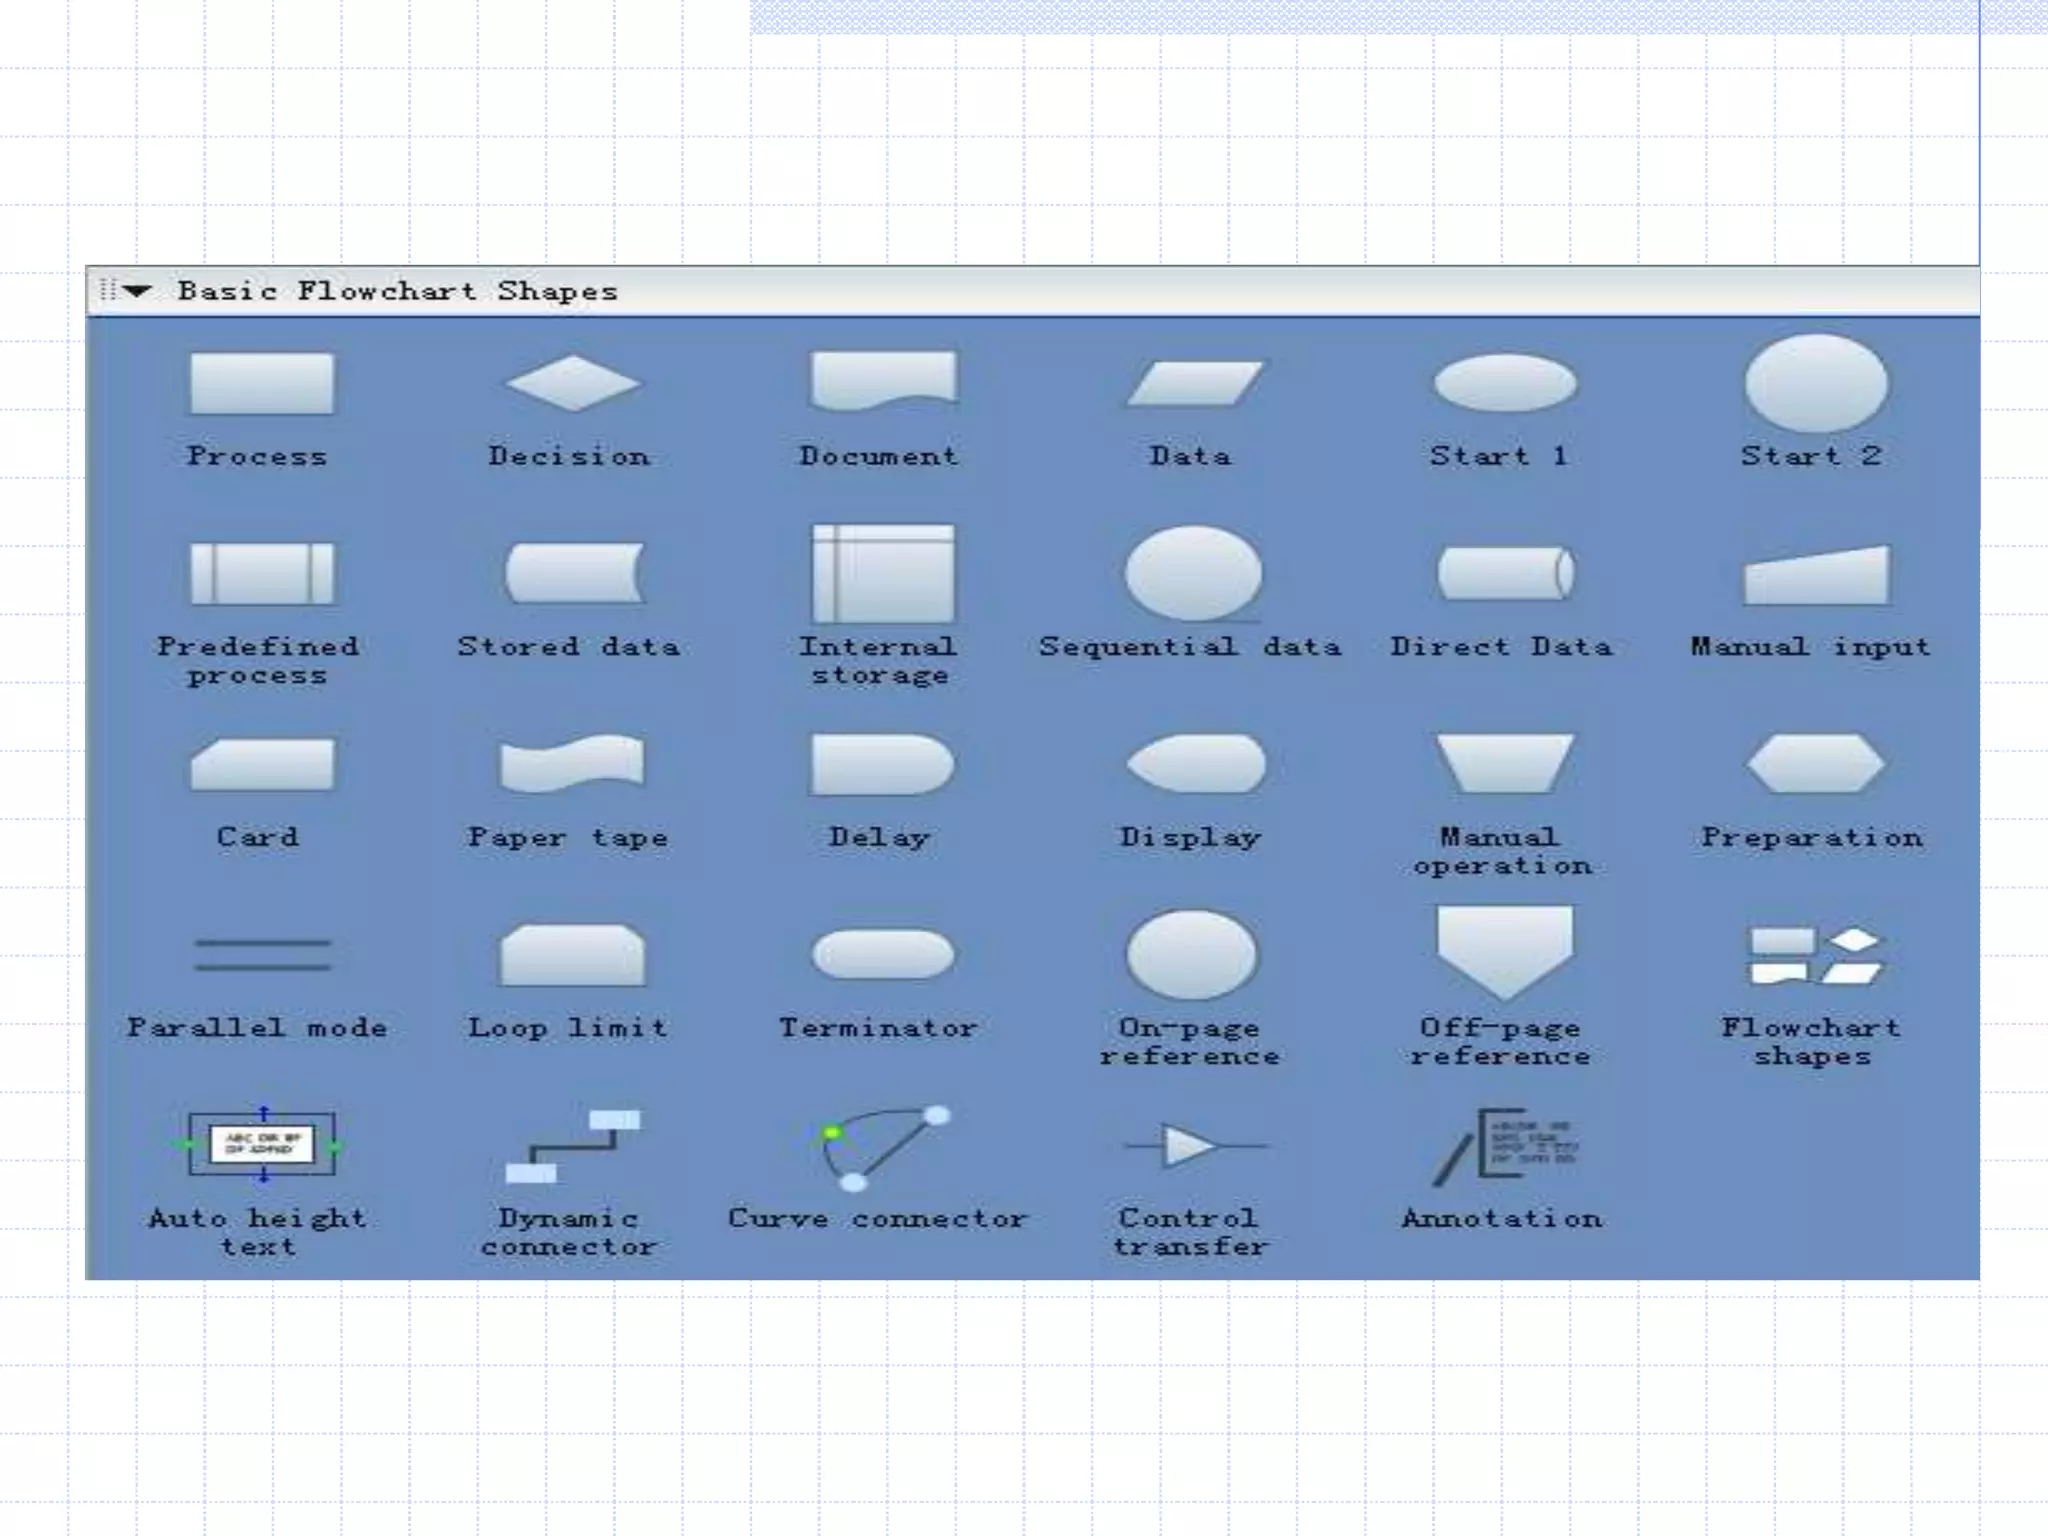Select the Data parallelogram shape
The height and width of the screenshot is (1536, 2048).
coord(1193,383)
